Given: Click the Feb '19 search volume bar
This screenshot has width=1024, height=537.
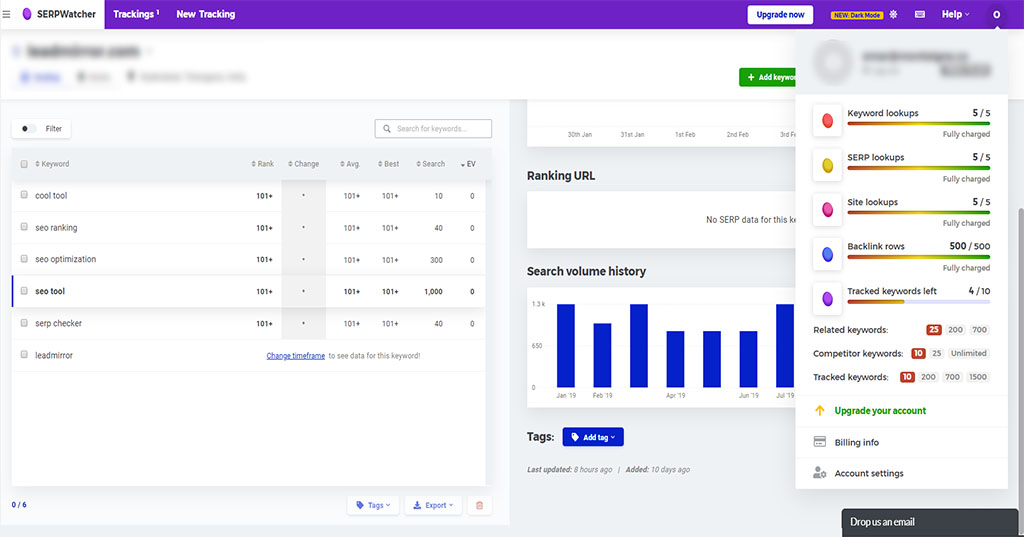Looking at the screenshot, I should tap(602, 355).
